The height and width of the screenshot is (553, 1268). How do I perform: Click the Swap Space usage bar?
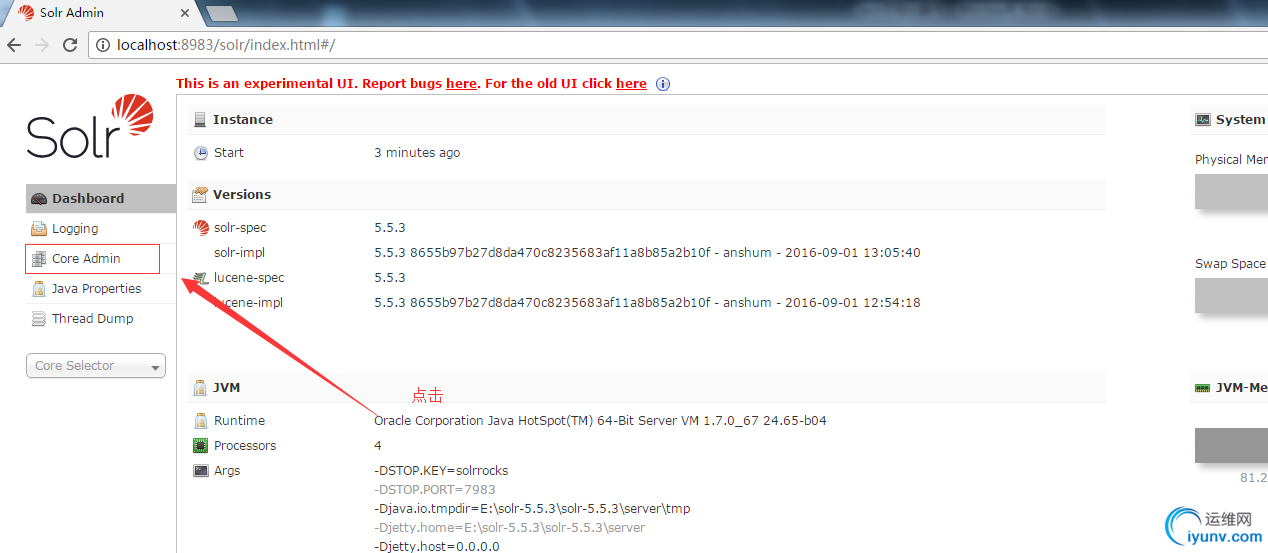(x=1231, y=296)
